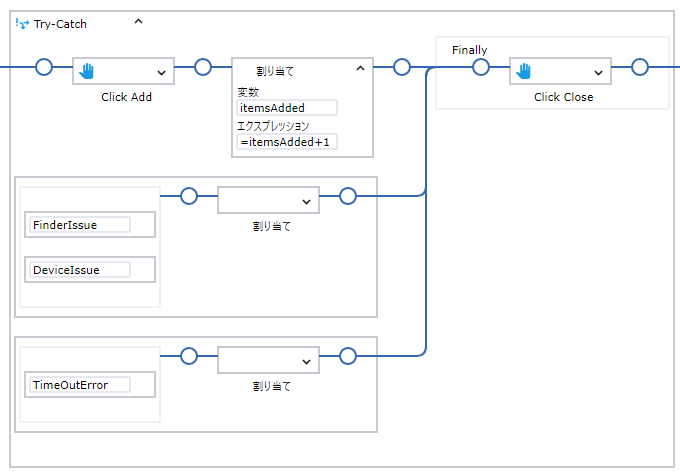Collapse the 割り当て assignment step chevron
680x472 pixels.
click(360, 69)
